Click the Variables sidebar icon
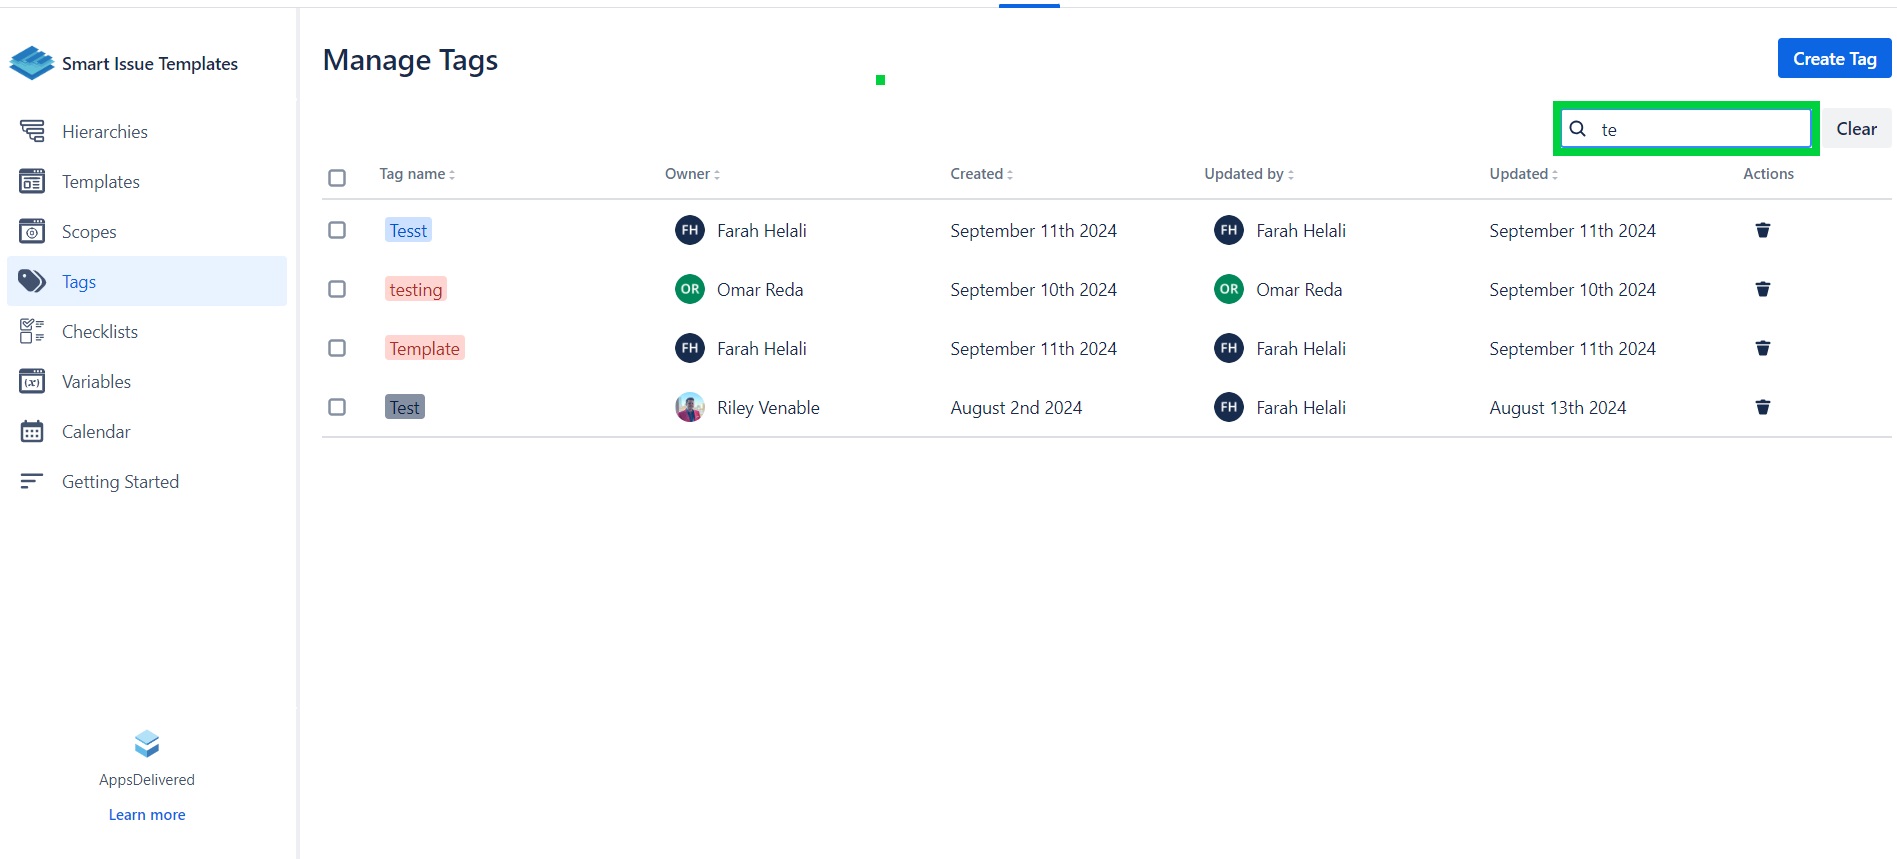This screenshot has height=859, width=1897. click(x=32, y=381)
